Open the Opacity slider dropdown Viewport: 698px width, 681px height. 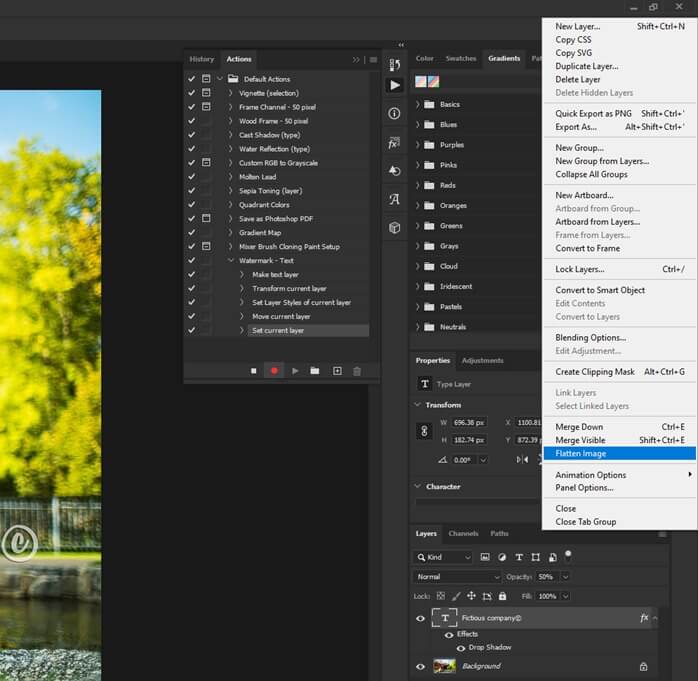click(x=565, y=577)
